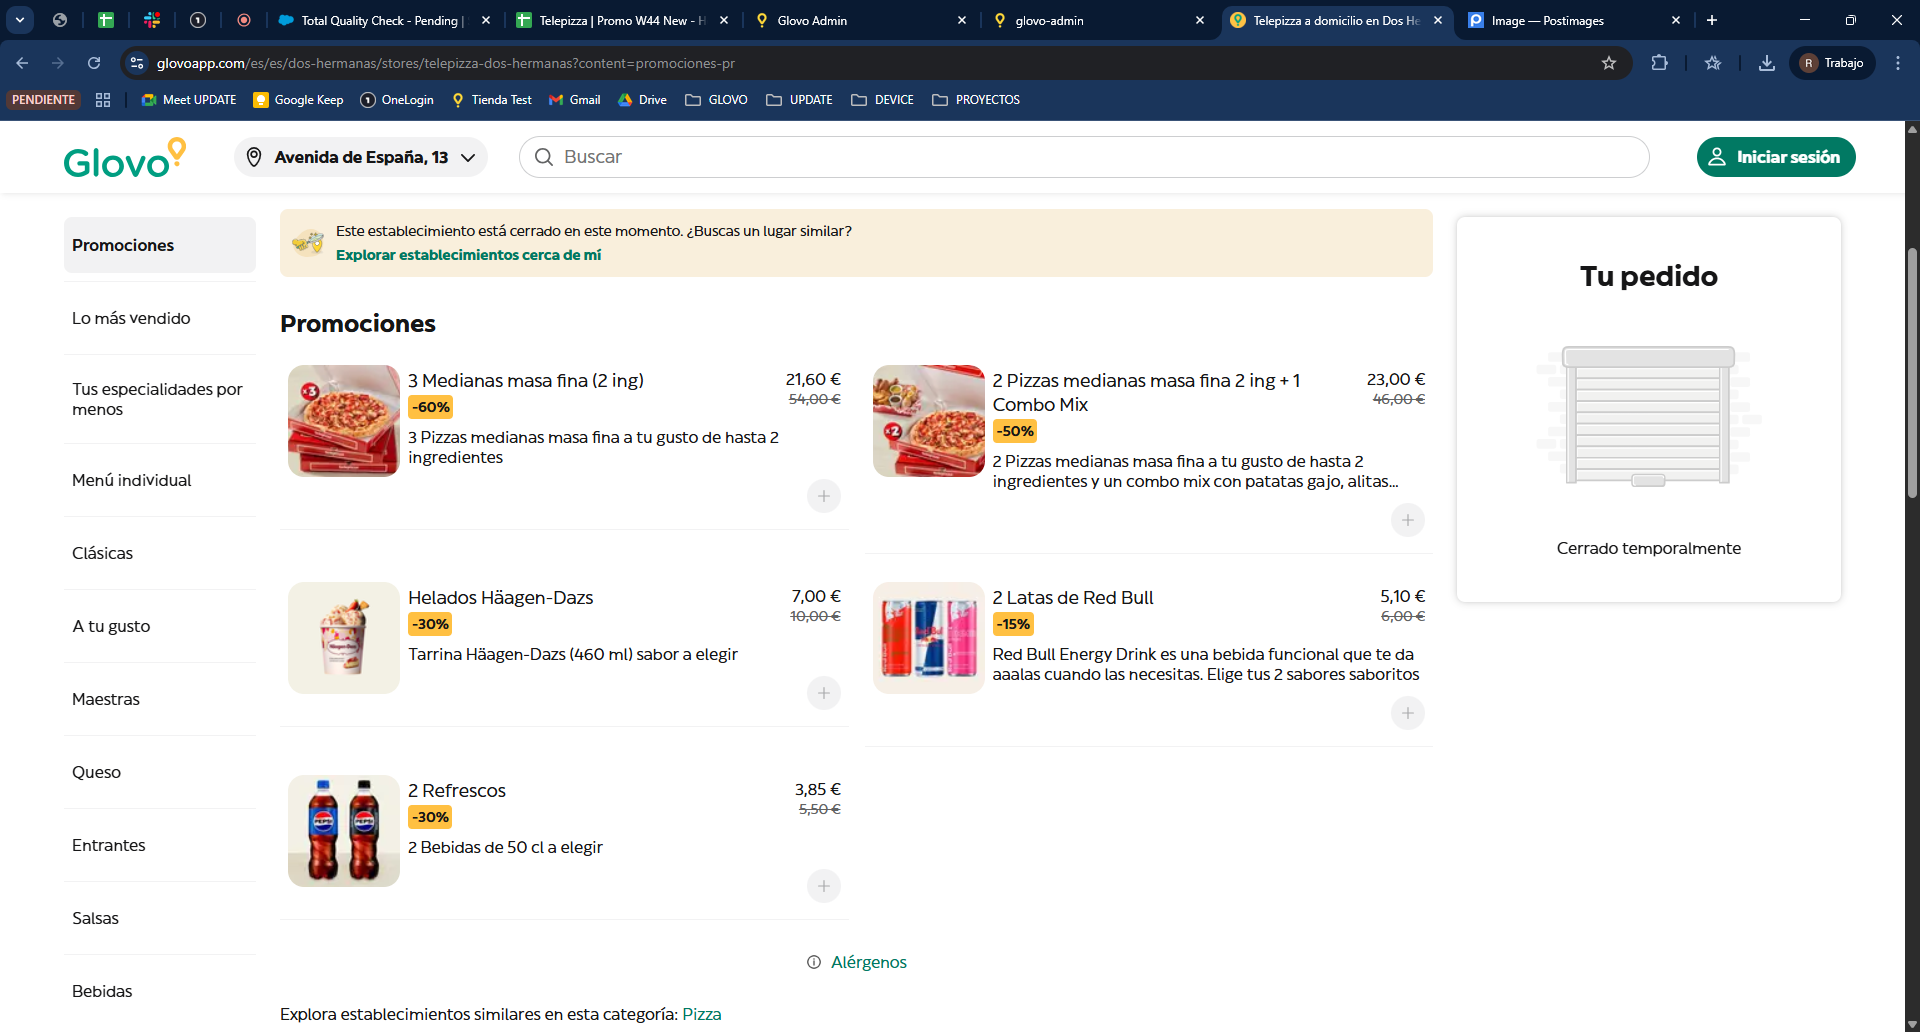Add 2 Pizzas medianas Combo Mix plus button
Image resolution: width=1920 pixels, height=1032 pixels.
[1408, 520]
